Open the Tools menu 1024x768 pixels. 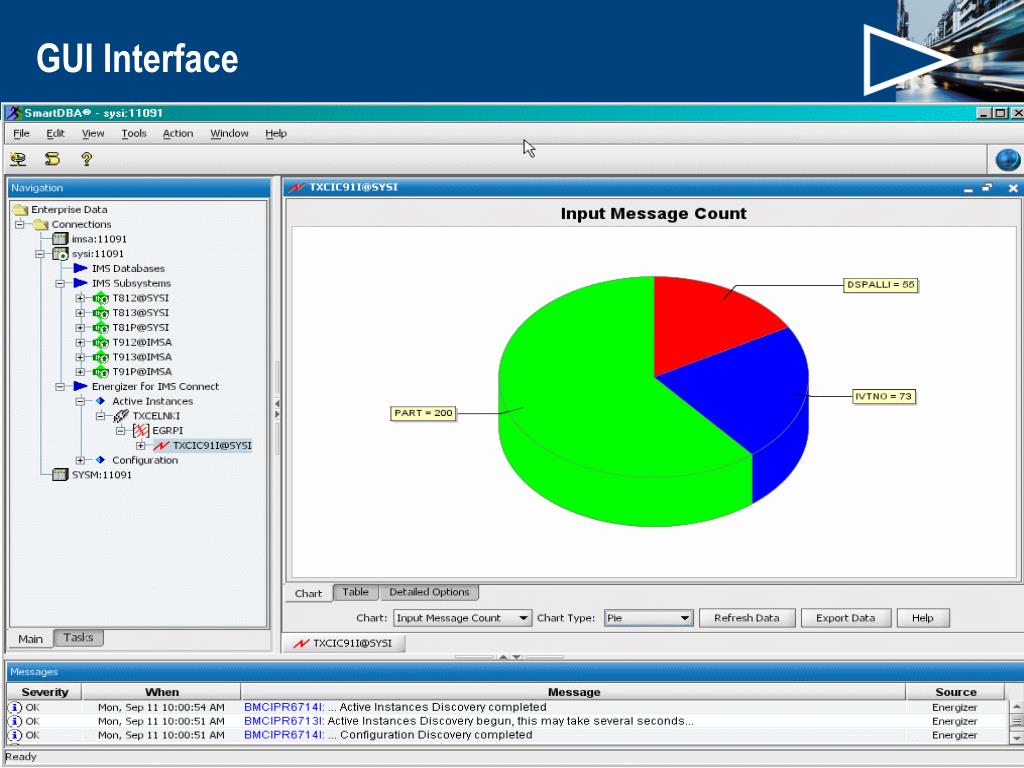(134, 133)
